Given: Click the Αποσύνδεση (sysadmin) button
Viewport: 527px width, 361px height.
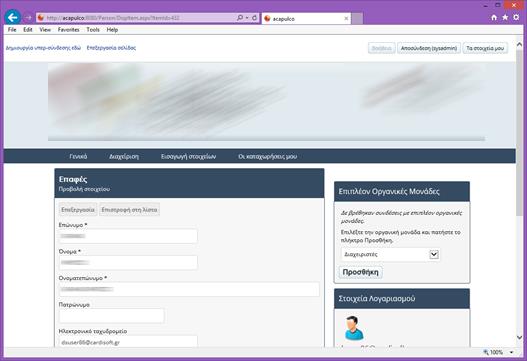Looking at the screenshot, I should [x=429, y=48].
